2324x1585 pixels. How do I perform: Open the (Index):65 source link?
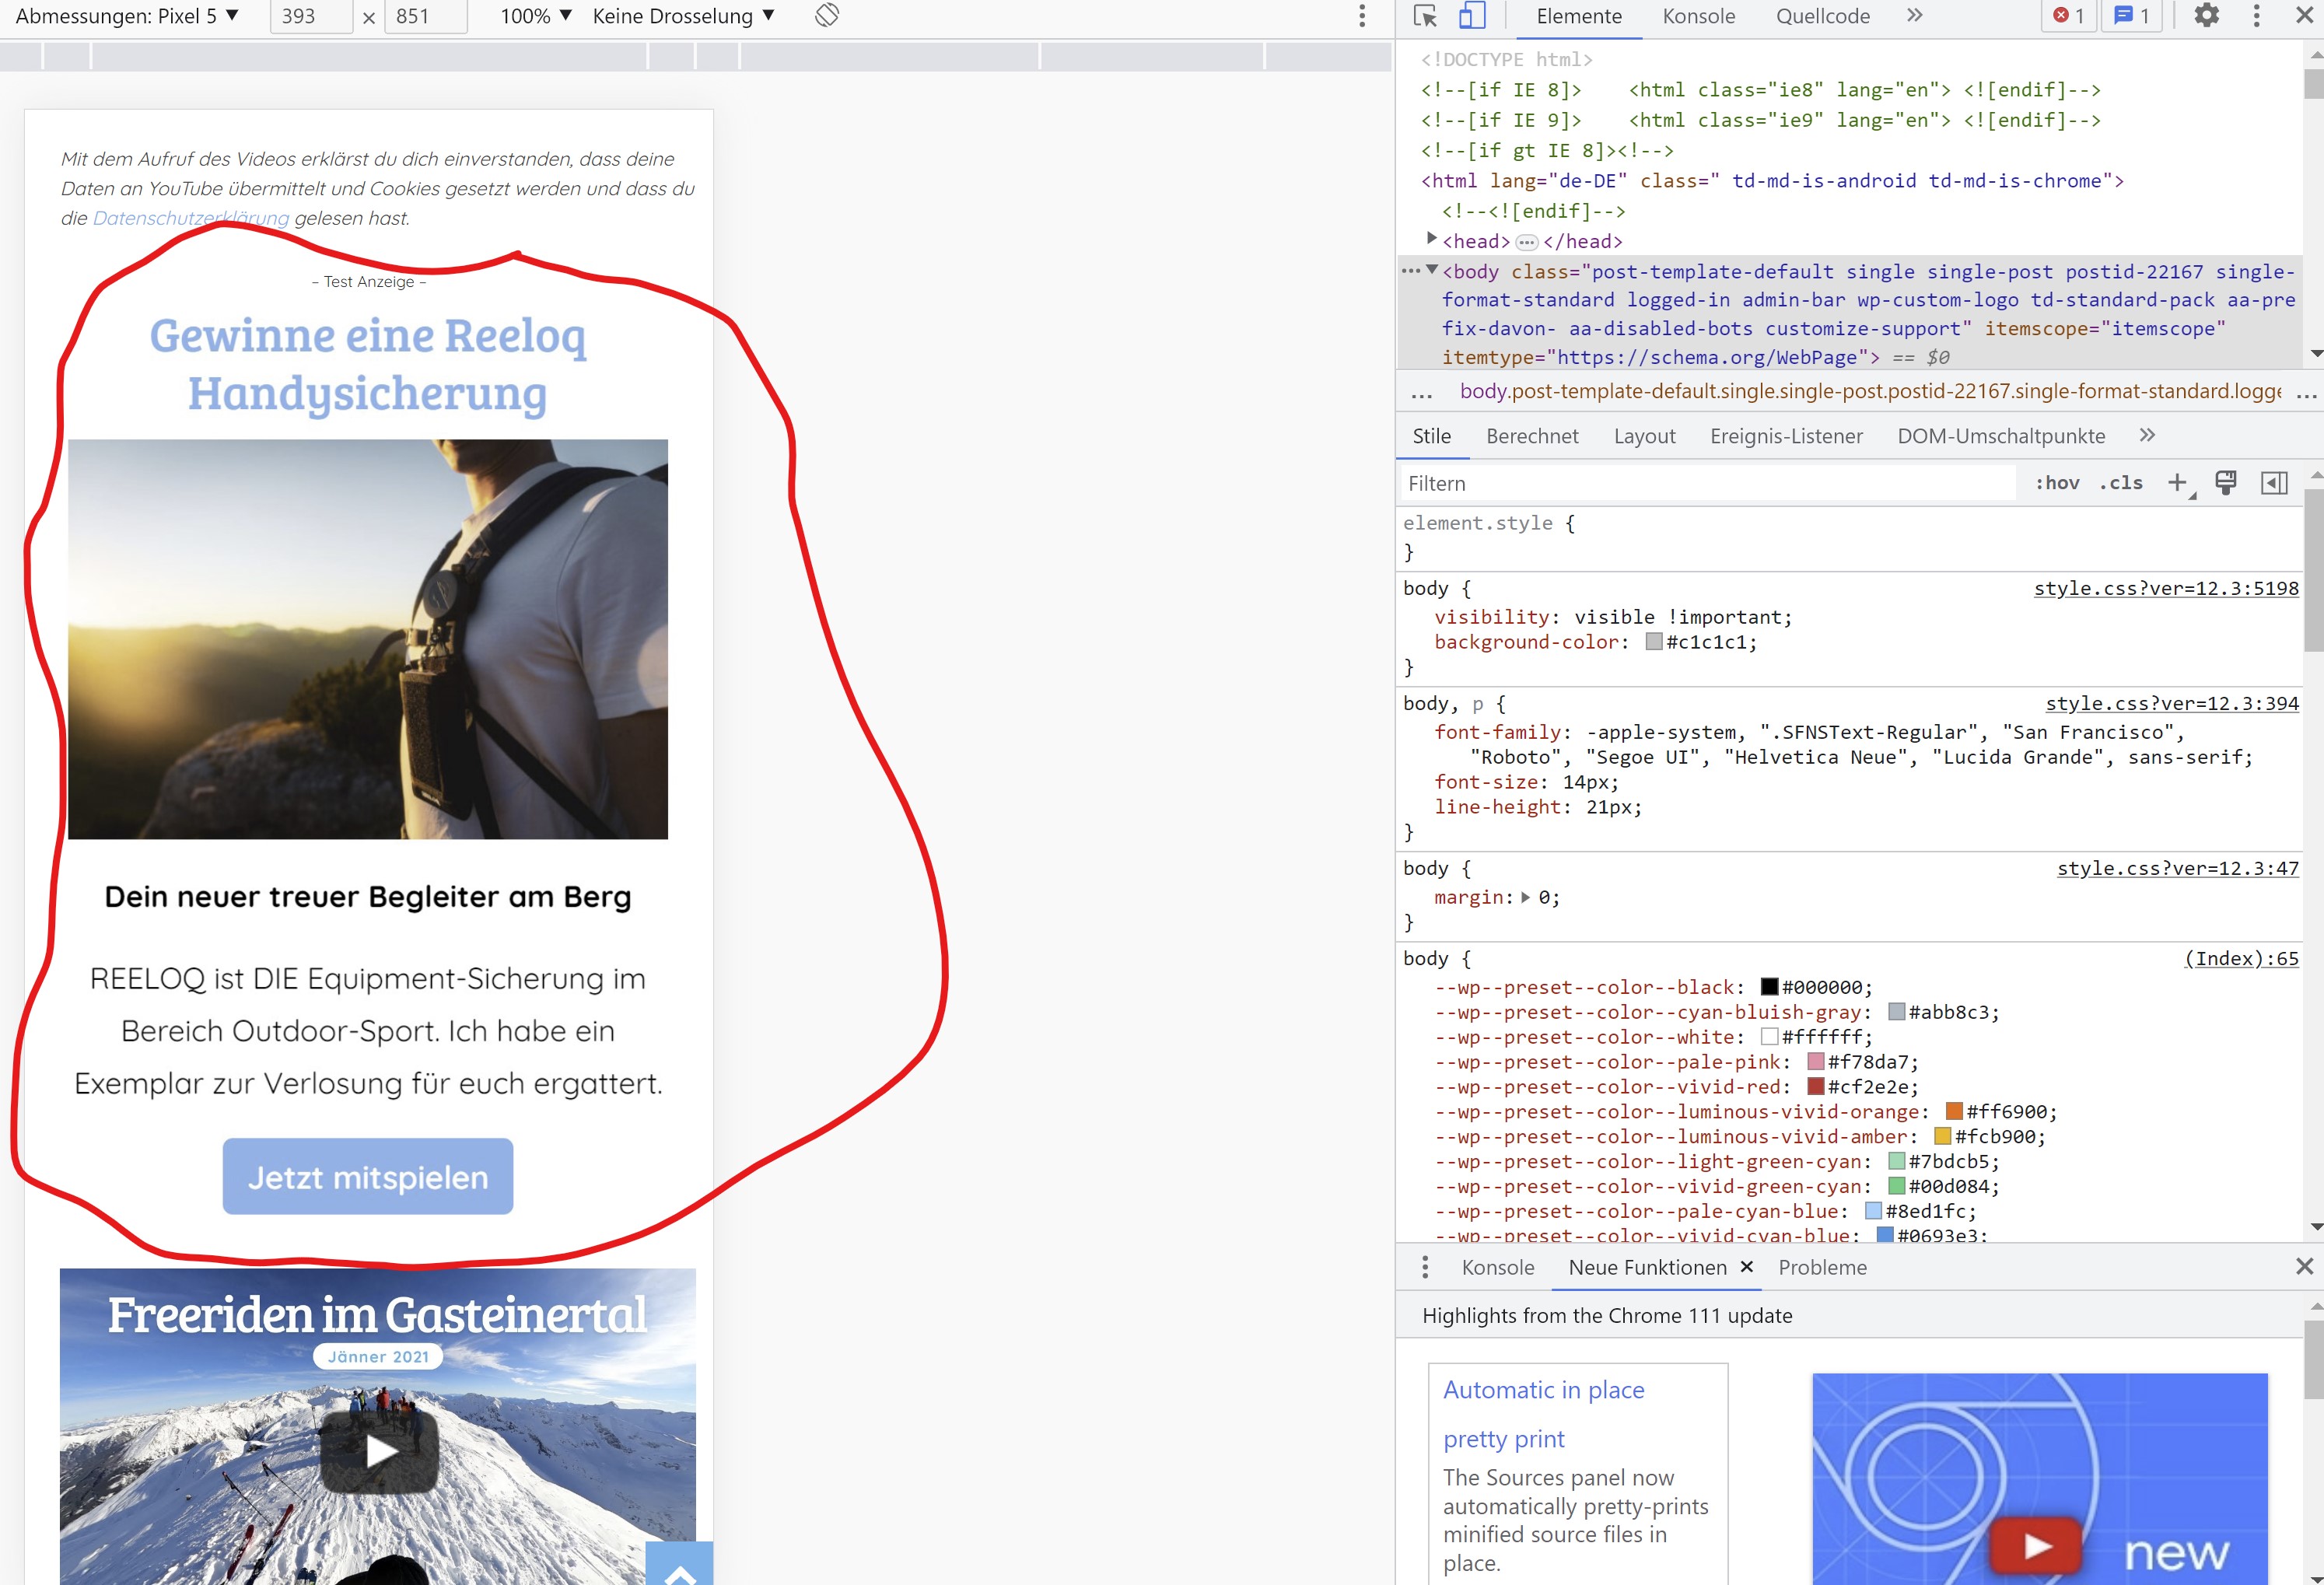click(x=2241, y=958)
